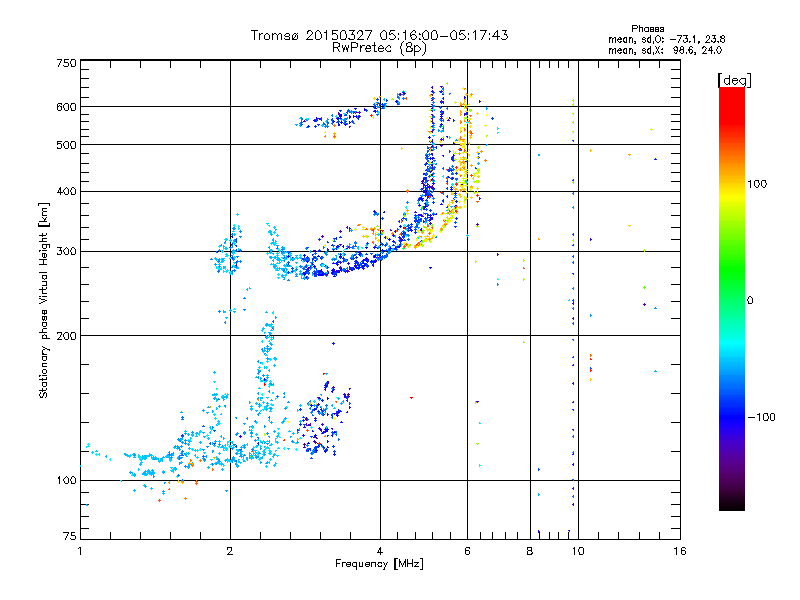Click the '500' height axis tick label
Viewport: 800px width, 600px height.
tap(66, 145)
